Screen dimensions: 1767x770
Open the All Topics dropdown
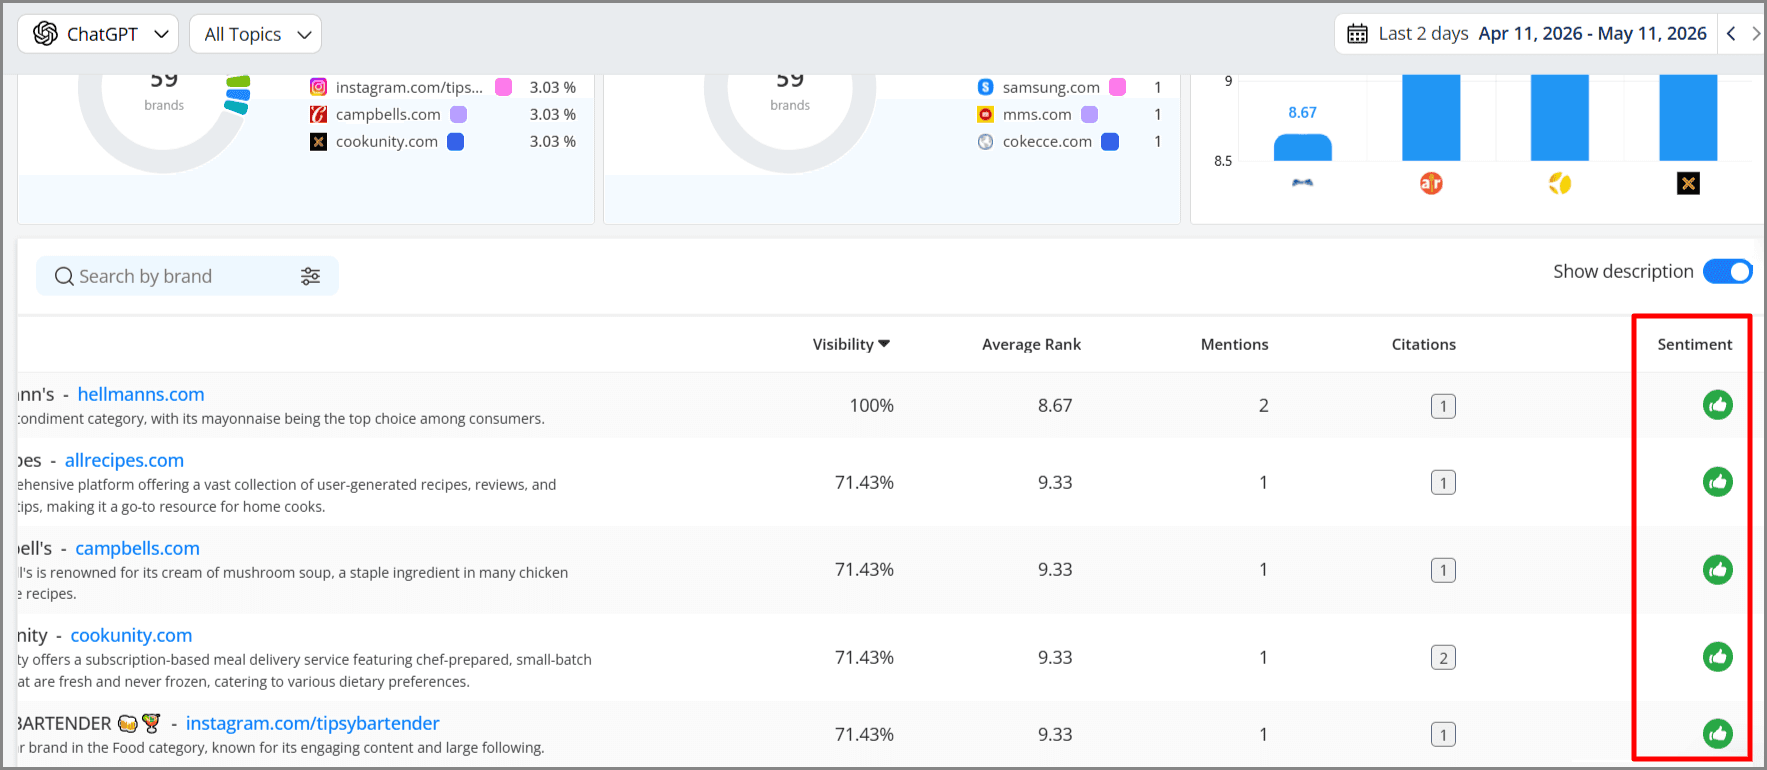click(255, 34)
